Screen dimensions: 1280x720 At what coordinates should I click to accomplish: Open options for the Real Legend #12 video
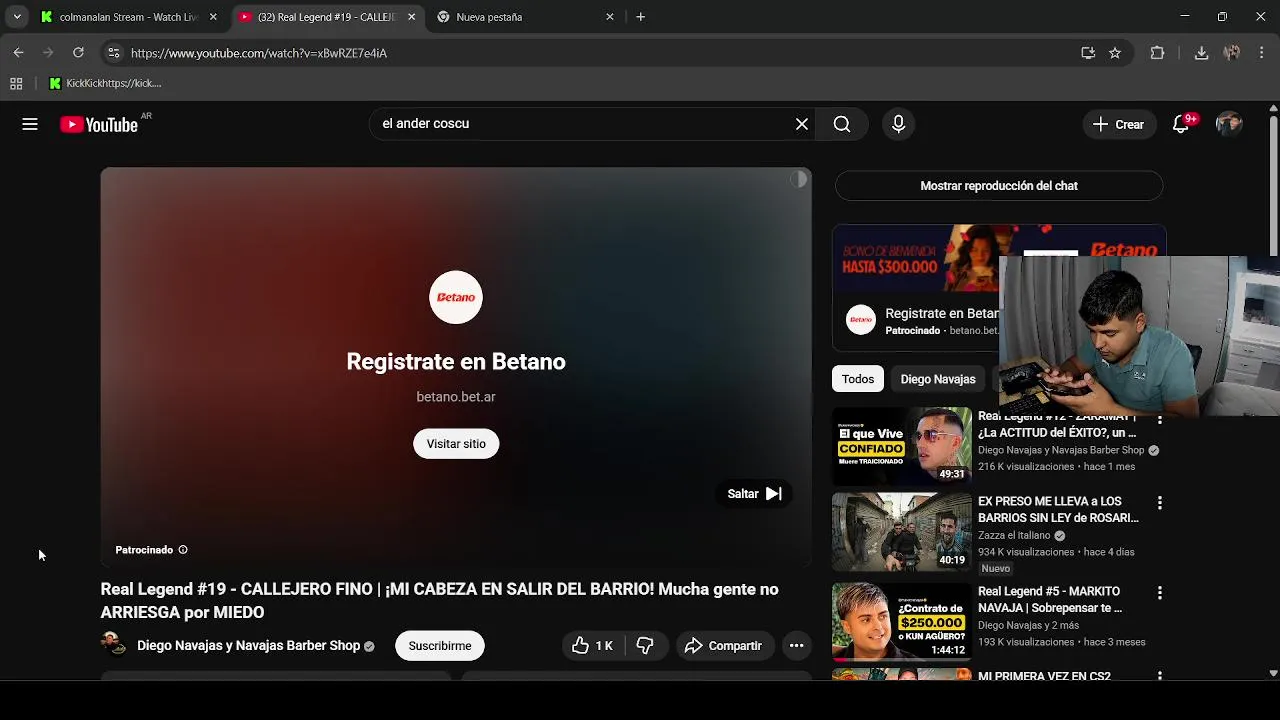[1160, 420]
